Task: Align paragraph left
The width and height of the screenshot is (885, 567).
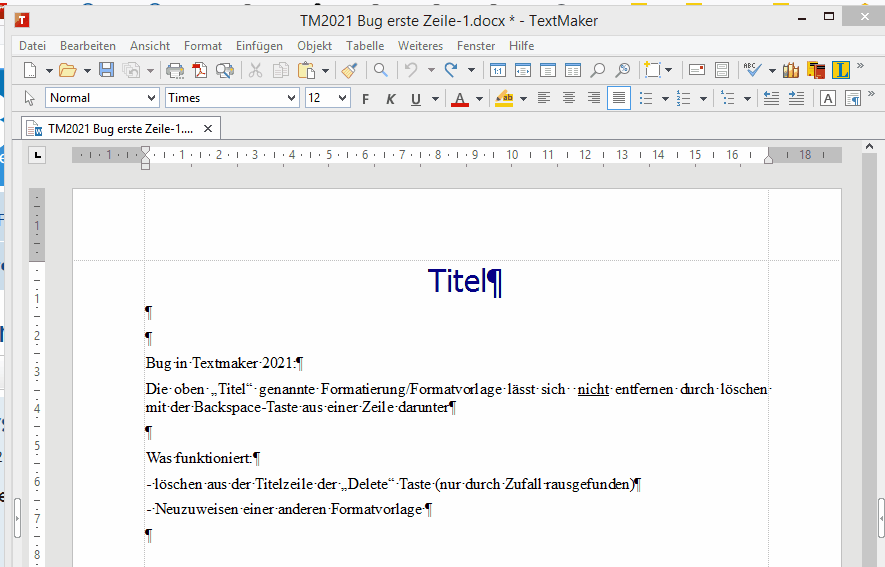Action: (544, 98)
